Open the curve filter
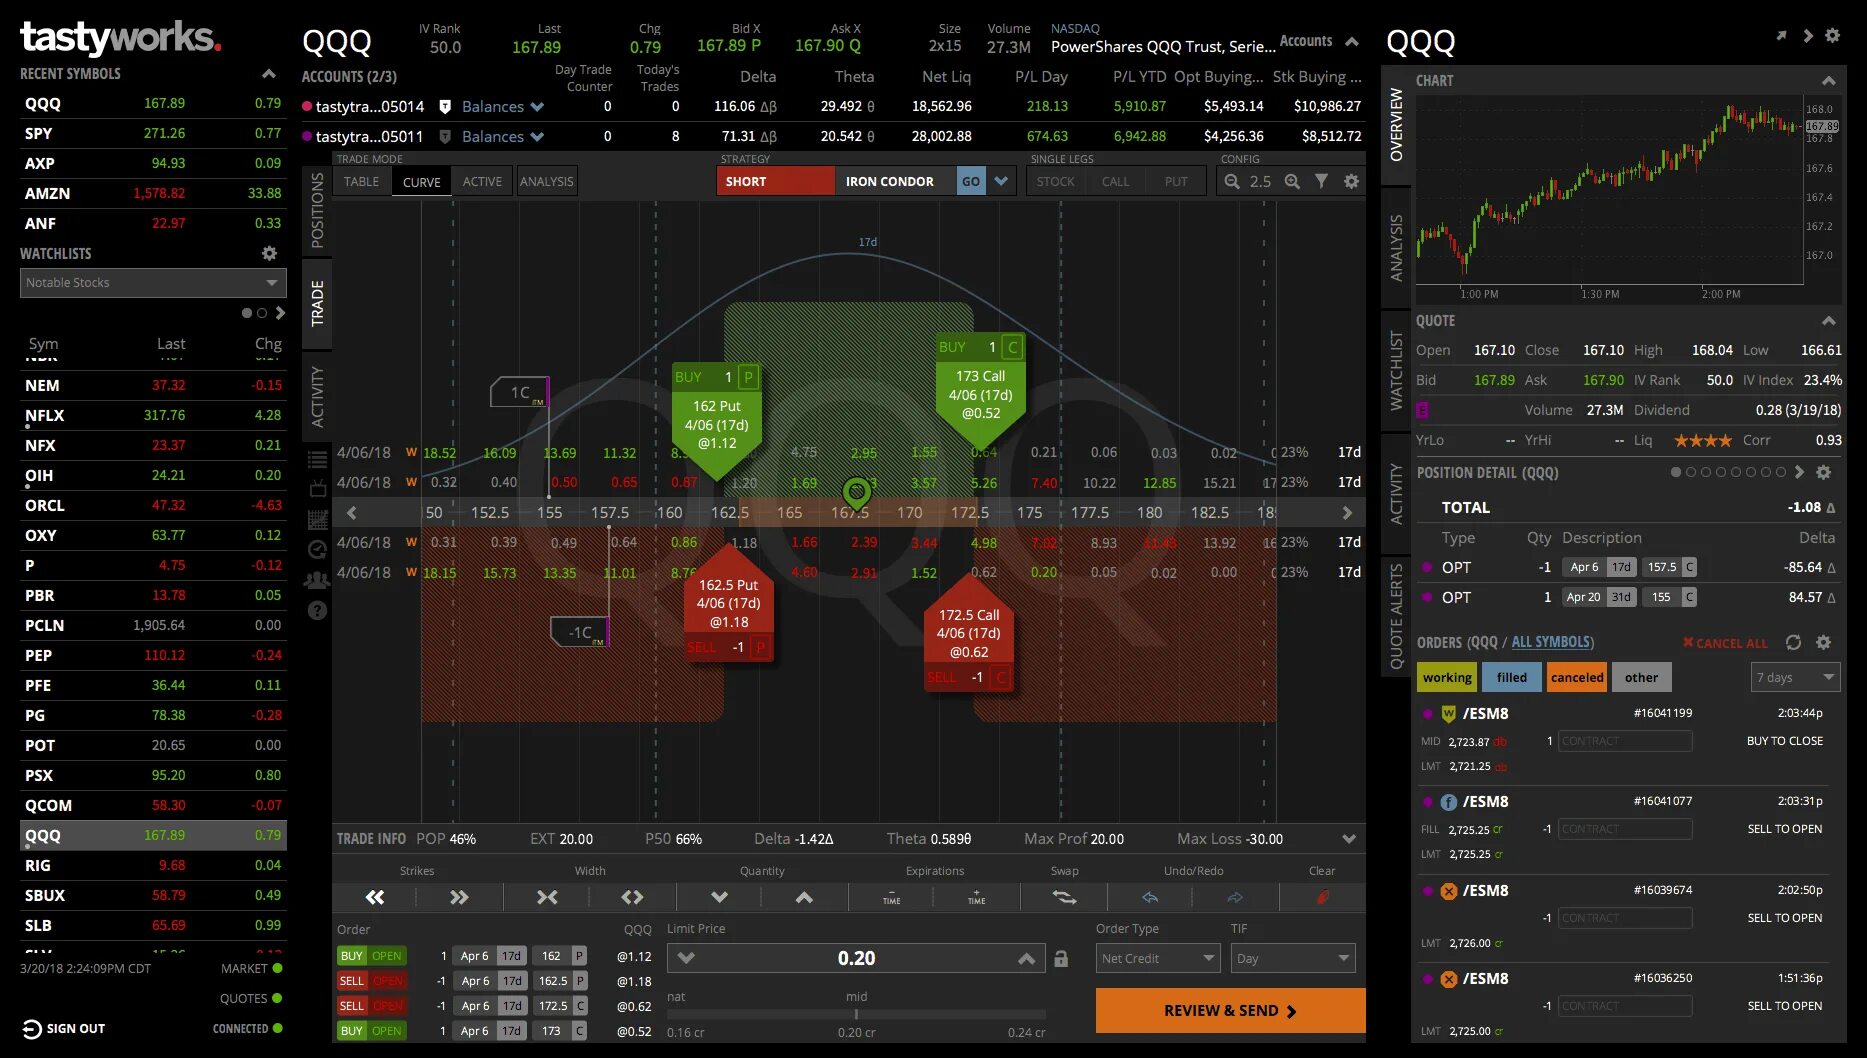The height and width of the screenshot is (1058, 1867). [1322, 181]
